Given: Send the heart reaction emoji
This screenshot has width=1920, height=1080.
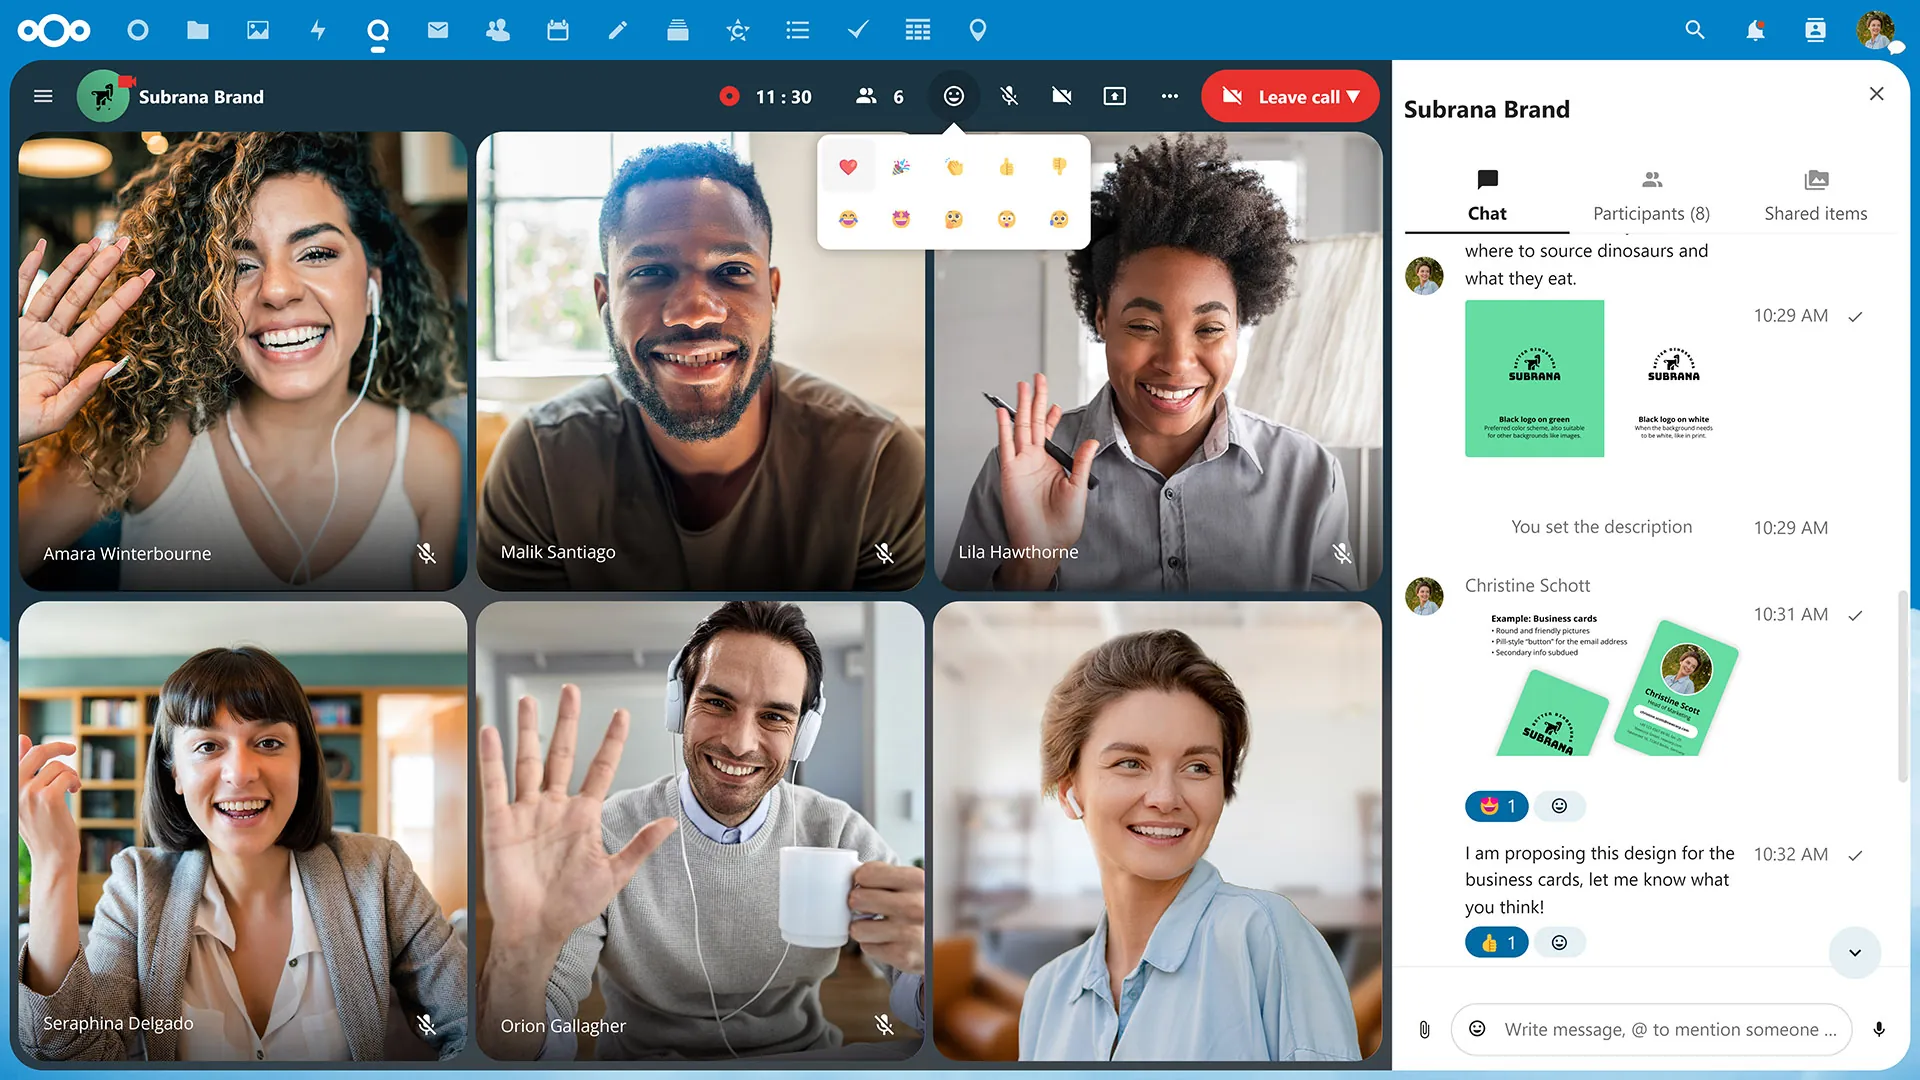Looking at the screenshot, I should (848, 166).
